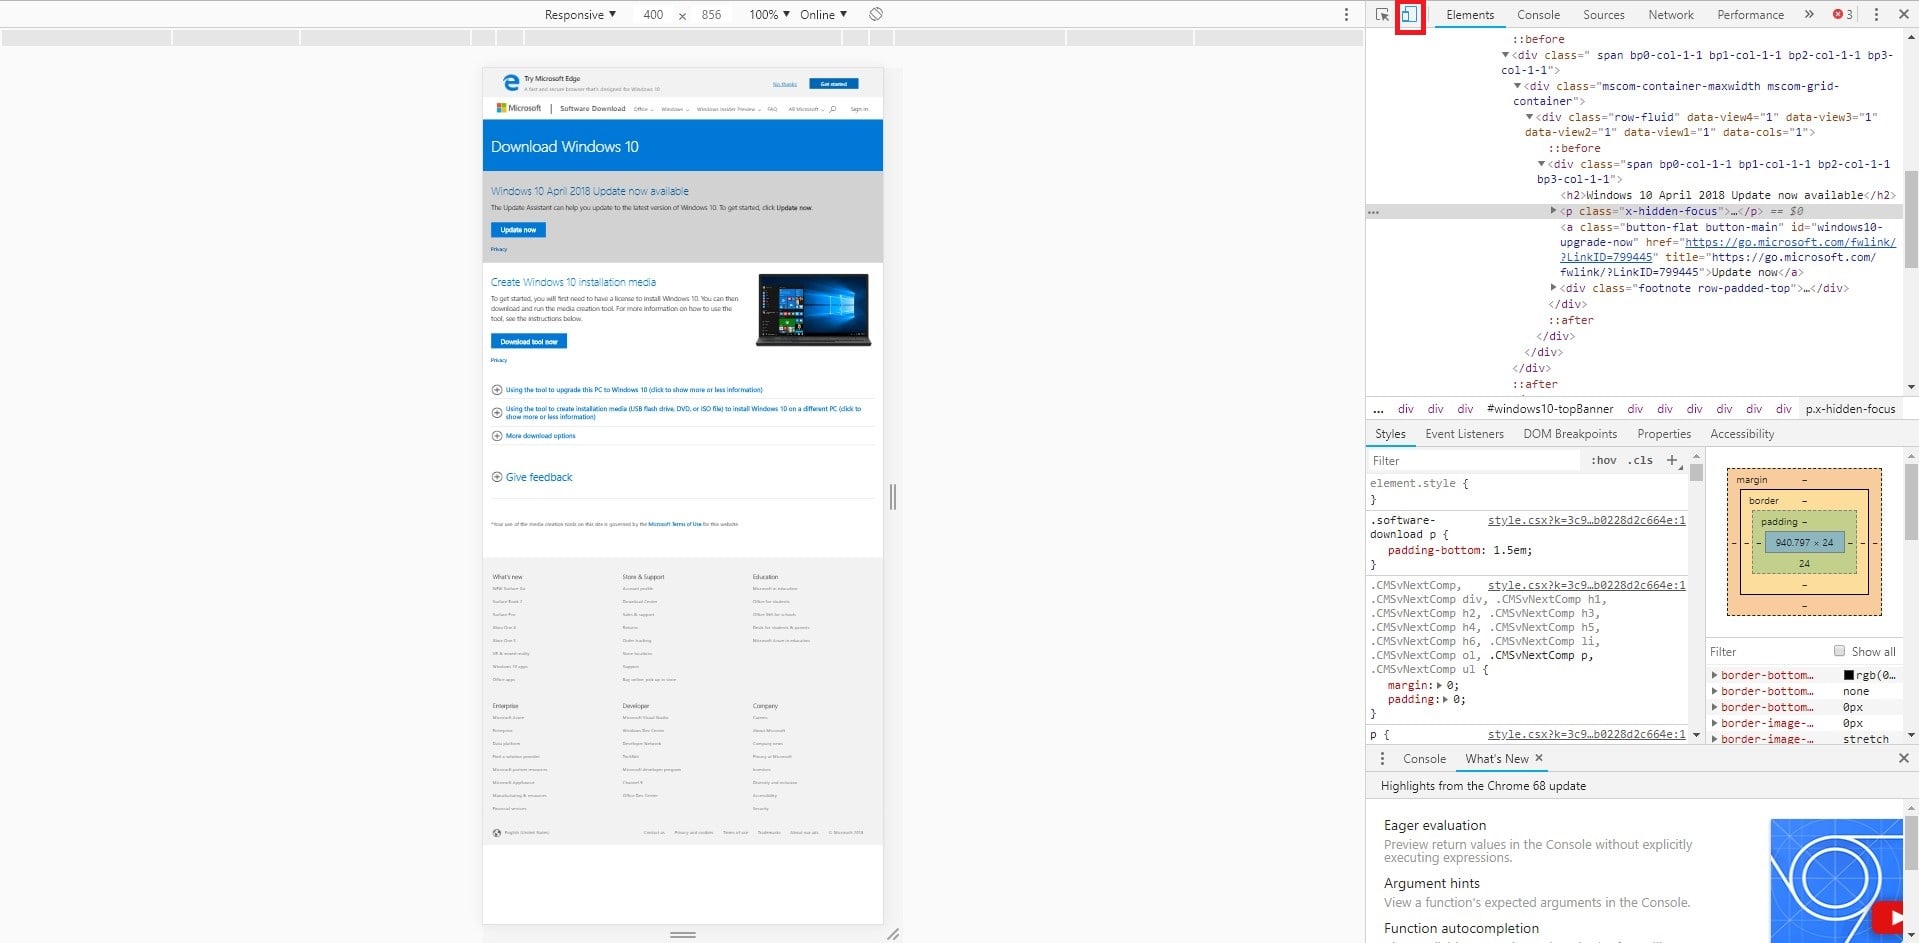
Task: Click the new style rule plus icon
Action: point(1672,460)
